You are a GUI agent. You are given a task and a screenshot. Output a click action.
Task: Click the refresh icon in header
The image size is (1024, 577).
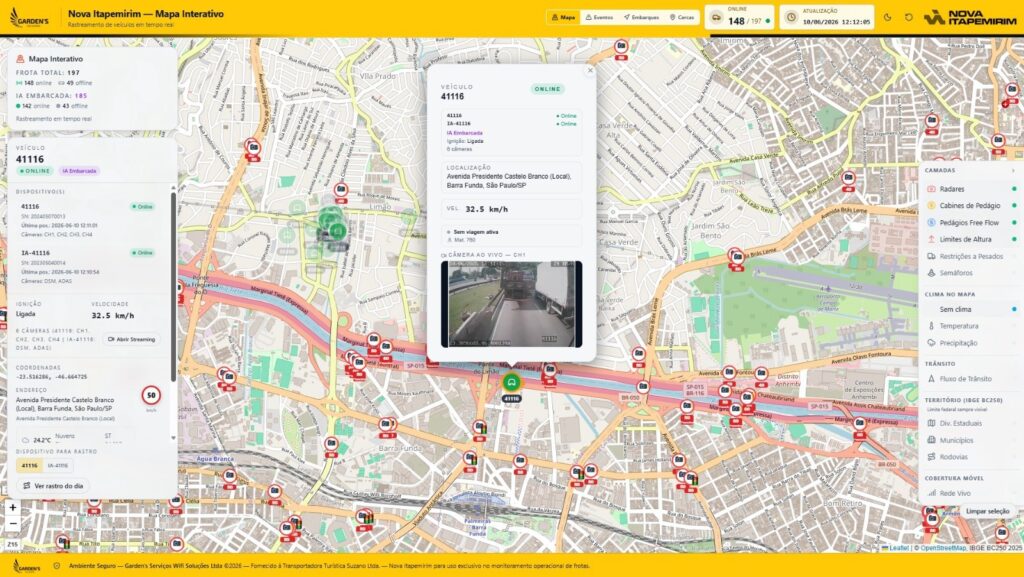(908, 18)
